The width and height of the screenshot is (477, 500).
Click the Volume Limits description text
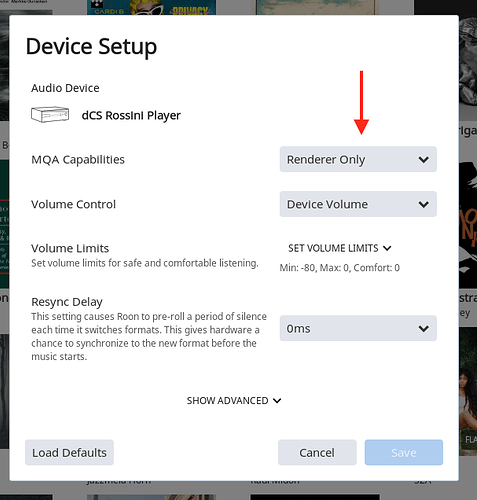[145, 263]
